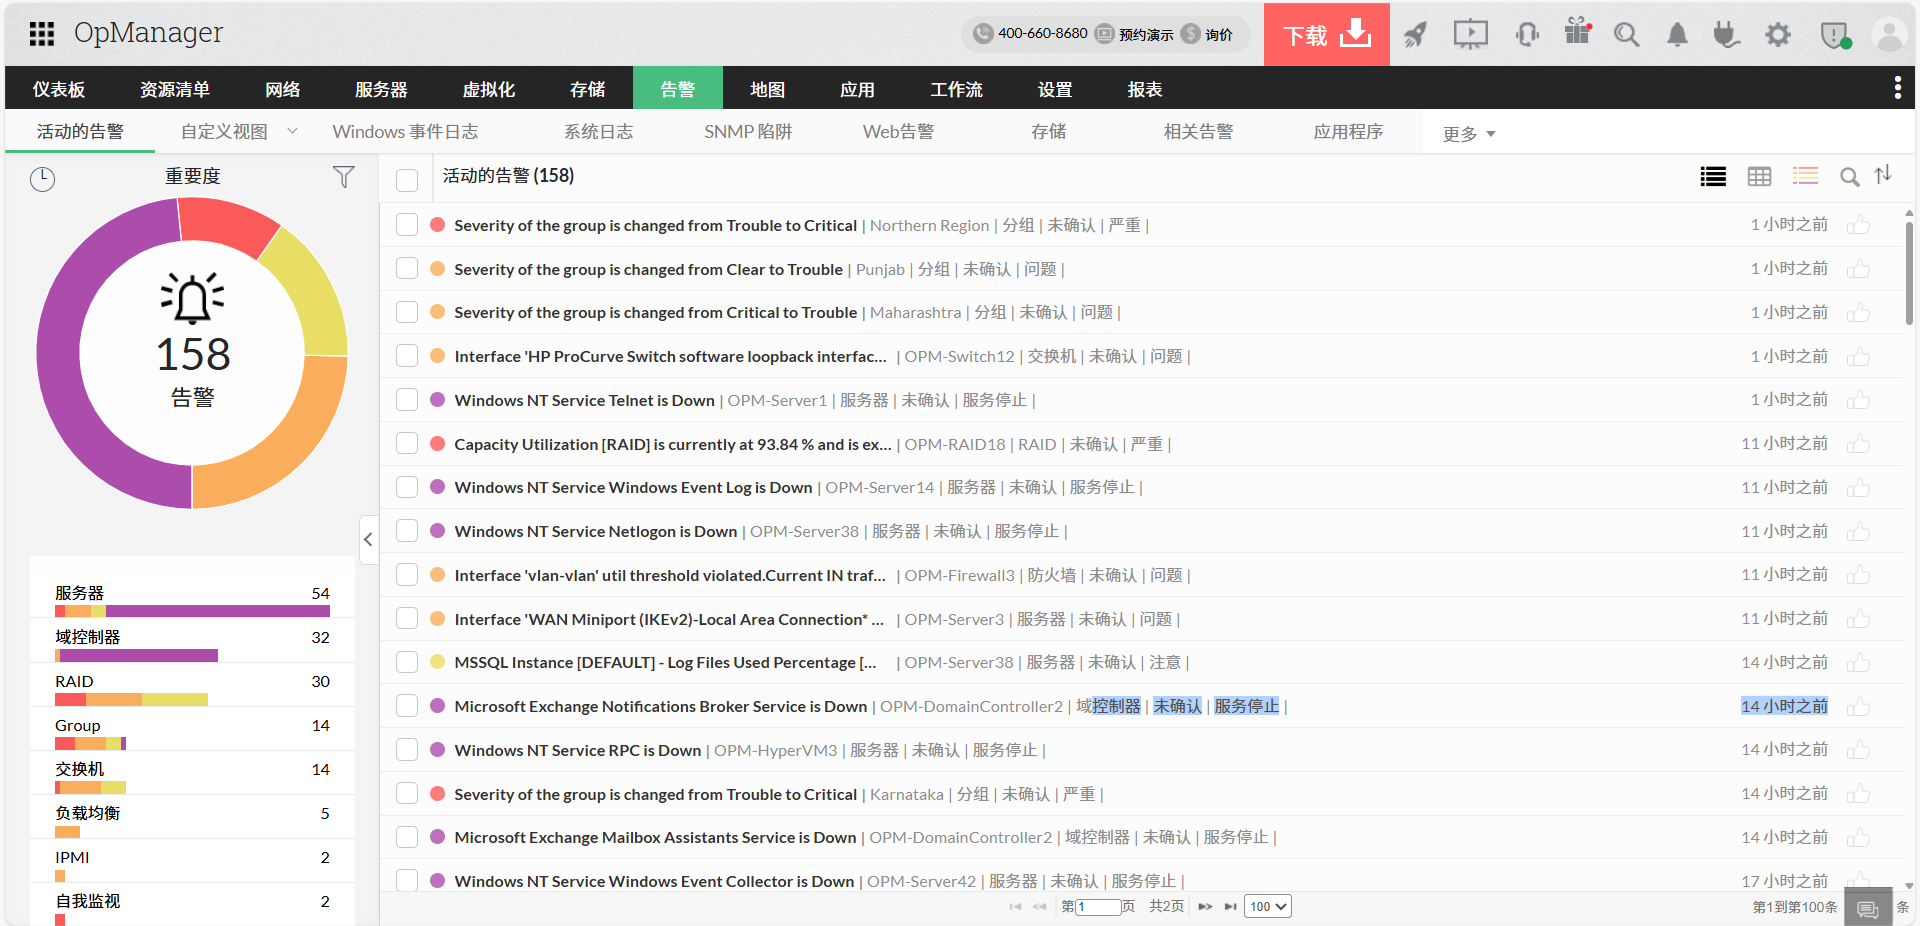The image size is (1920, 926).
Task: Switch to the grid table view icon
Action: pyautogui.click(x=1759, y=177)
